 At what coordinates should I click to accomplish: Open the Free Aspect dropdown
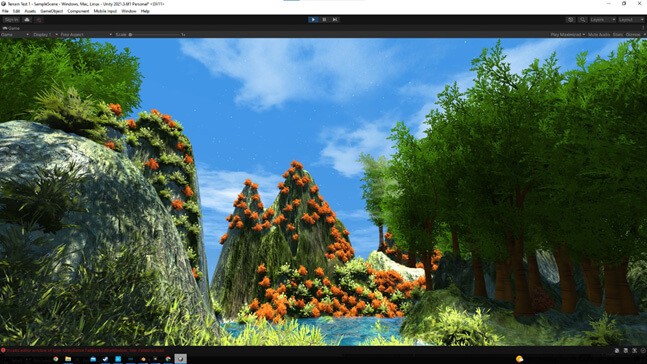tap(86, 35)
